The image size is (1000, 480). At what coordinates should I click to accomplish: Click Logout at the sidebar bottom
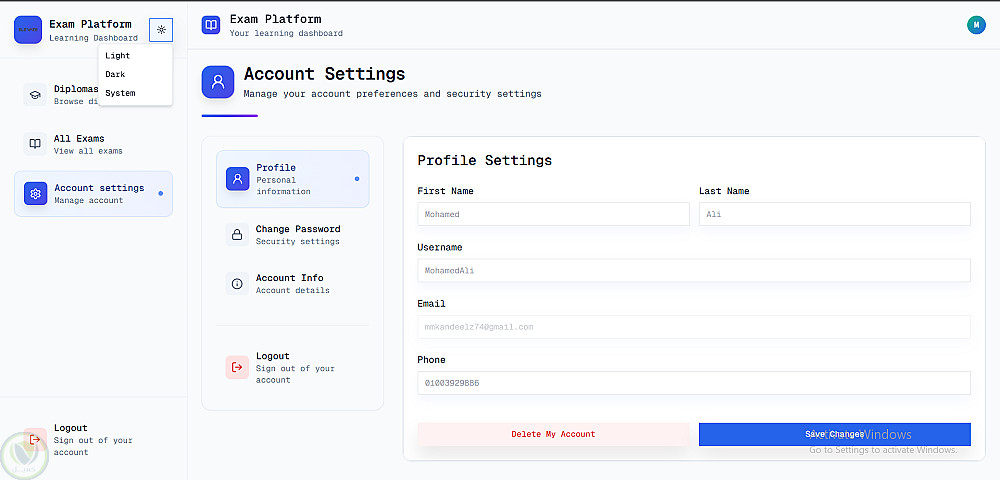click(x=70, y=439)
